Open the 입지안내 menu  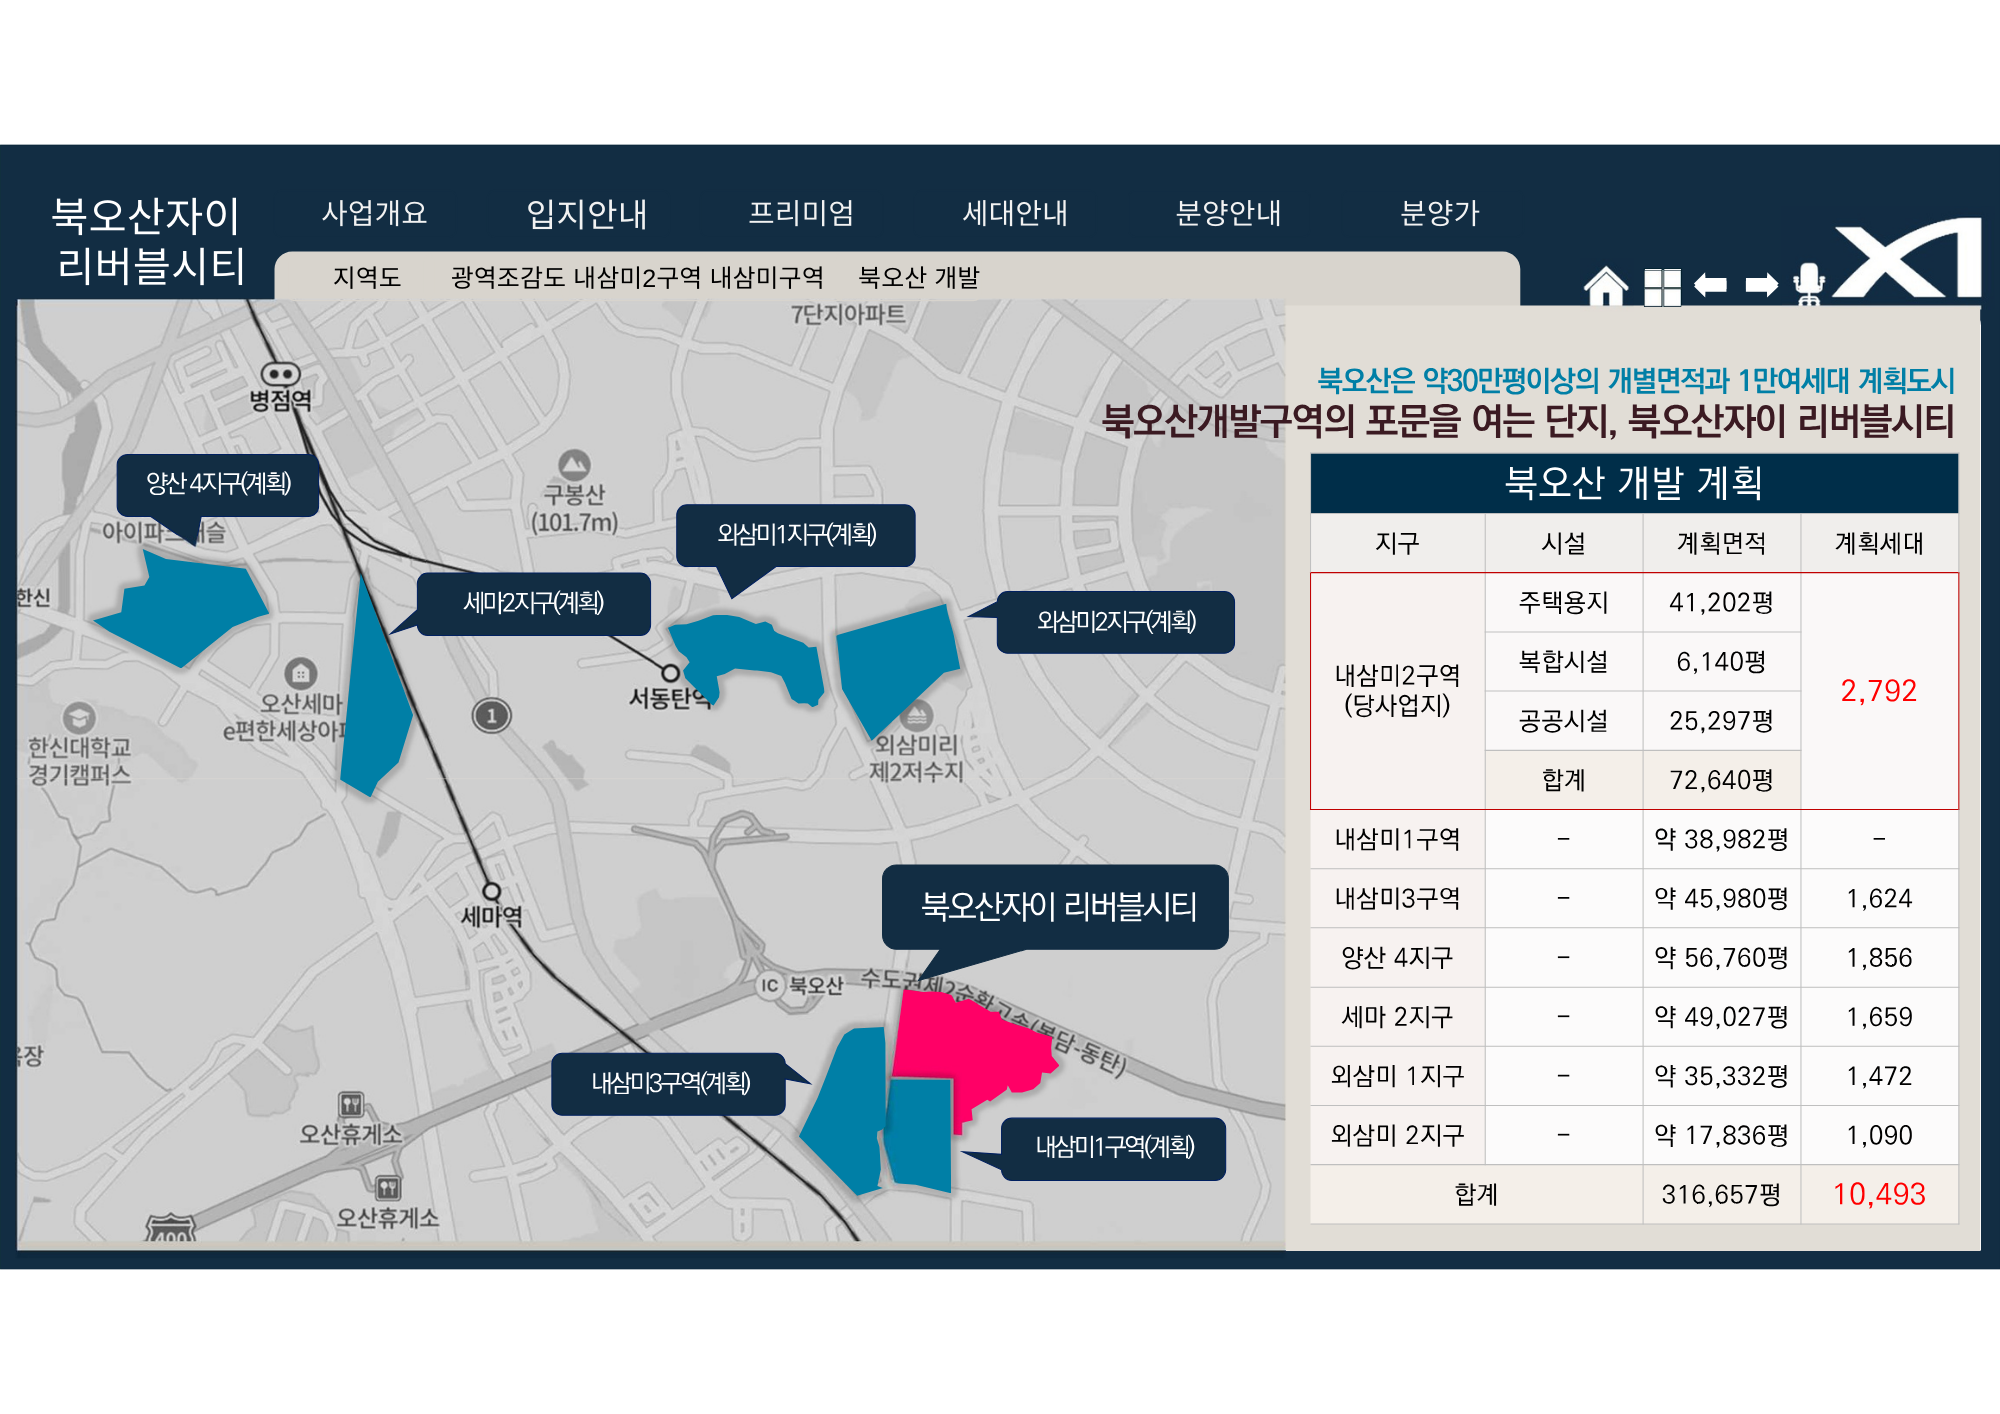[x=587, y=213]
